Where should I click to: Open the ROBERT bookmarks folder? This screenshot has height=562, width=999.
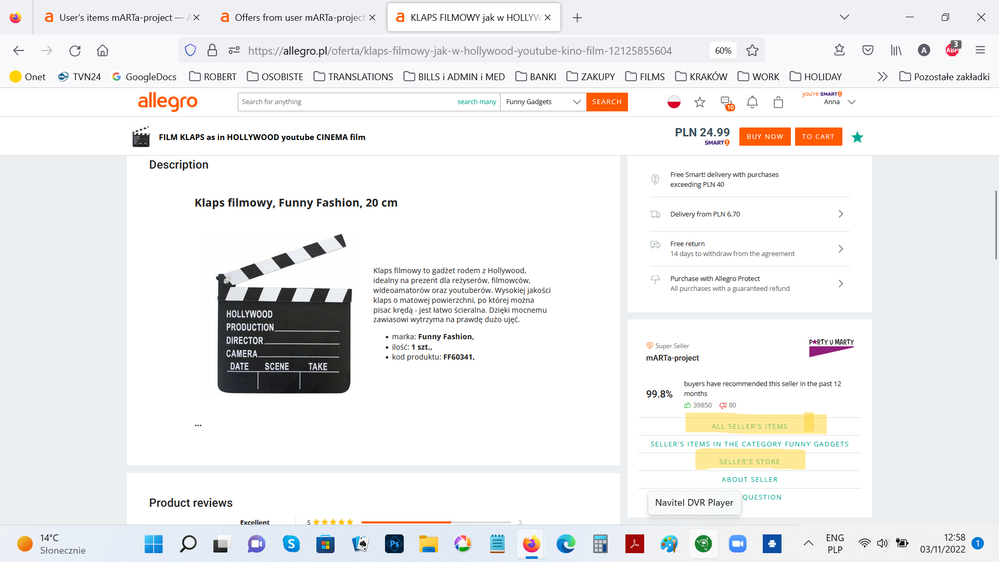[213, 76]
